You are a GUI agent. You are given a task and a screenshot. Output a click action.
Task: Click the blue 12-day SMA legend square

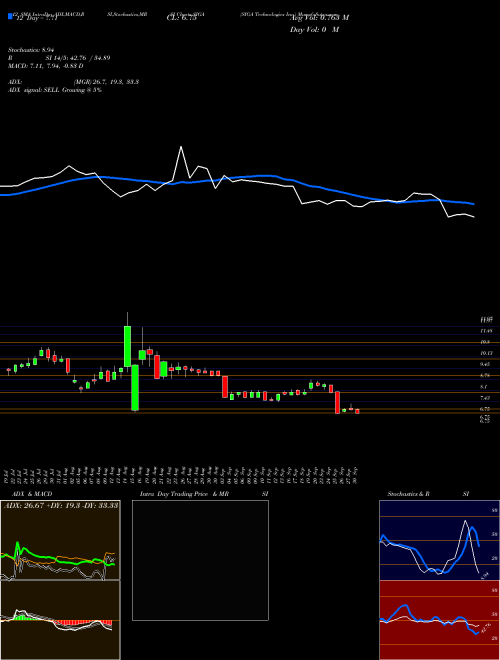[11, 17]
